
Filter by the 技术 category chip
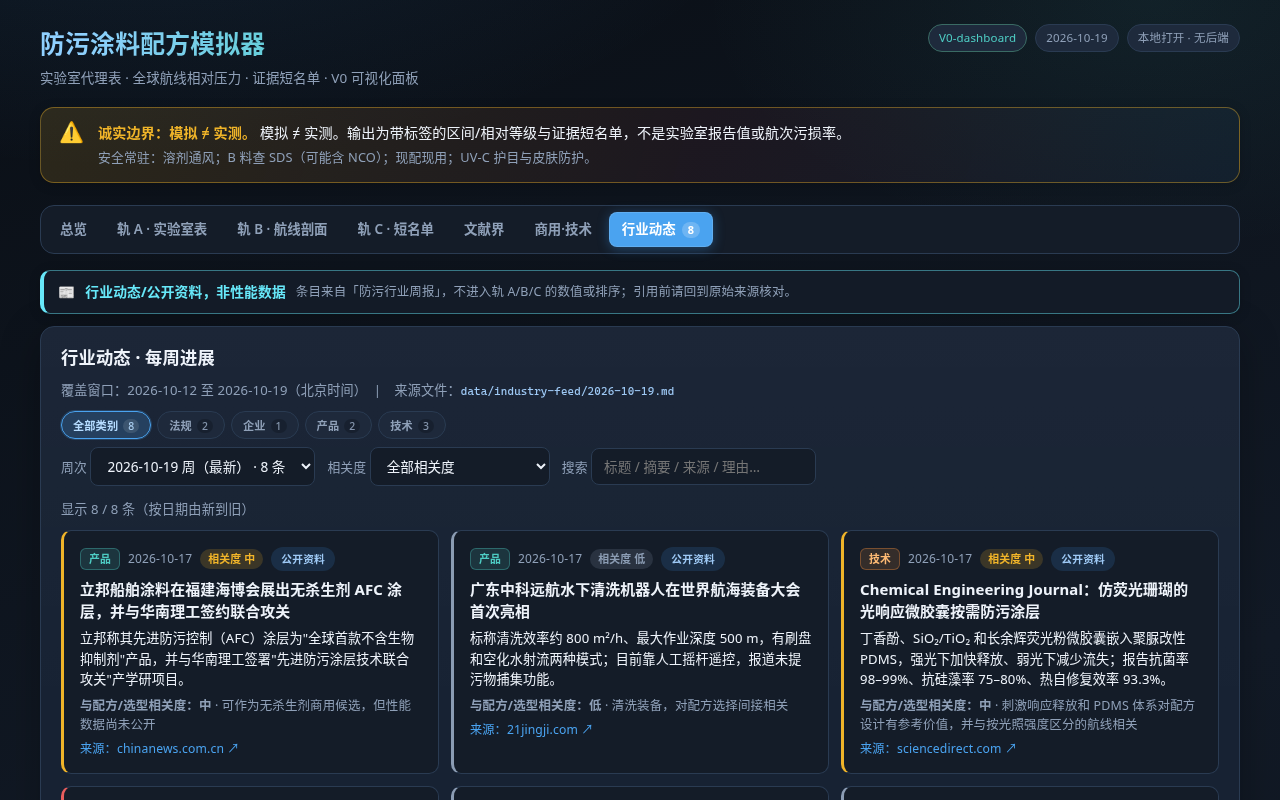412,425
